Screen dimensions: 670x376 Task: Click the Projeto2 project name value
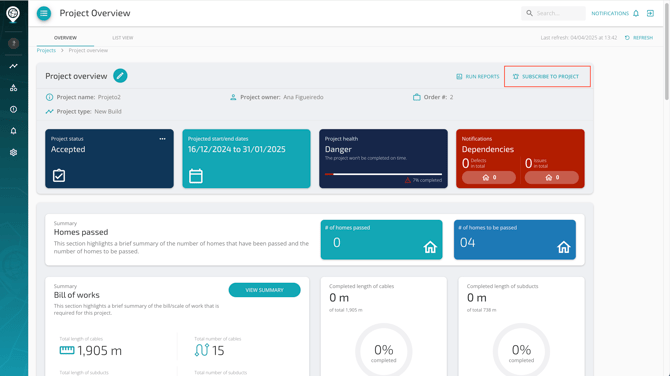coord(109,97)
